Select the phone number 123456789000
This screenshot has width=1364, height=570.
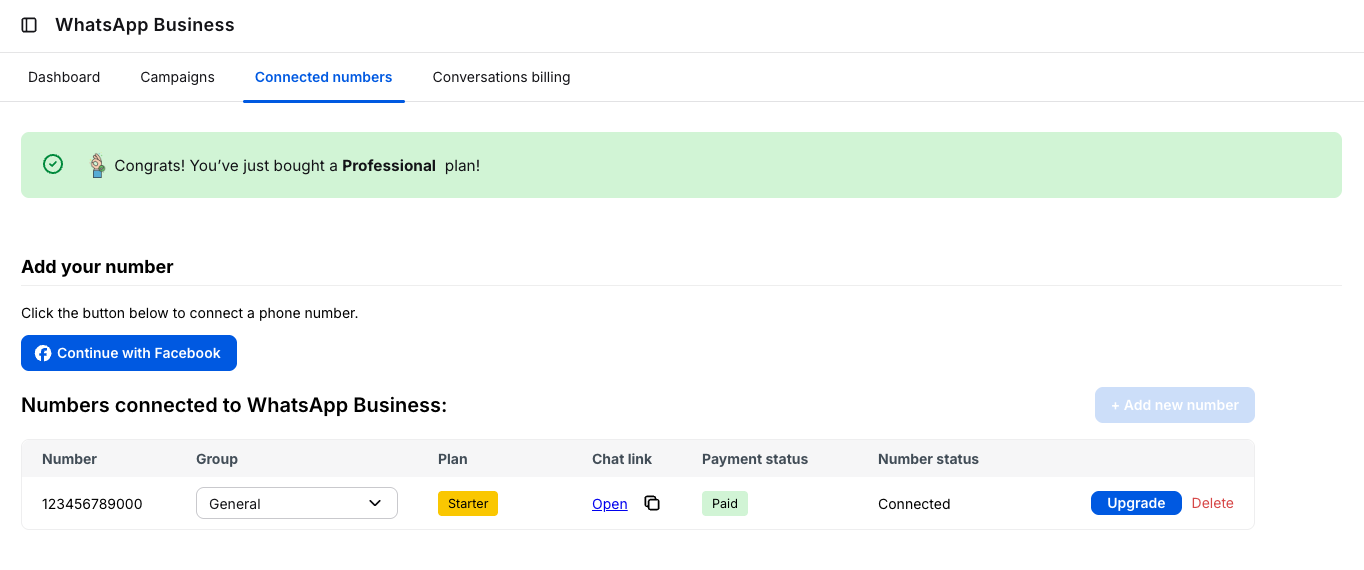(x=92, y=504)
